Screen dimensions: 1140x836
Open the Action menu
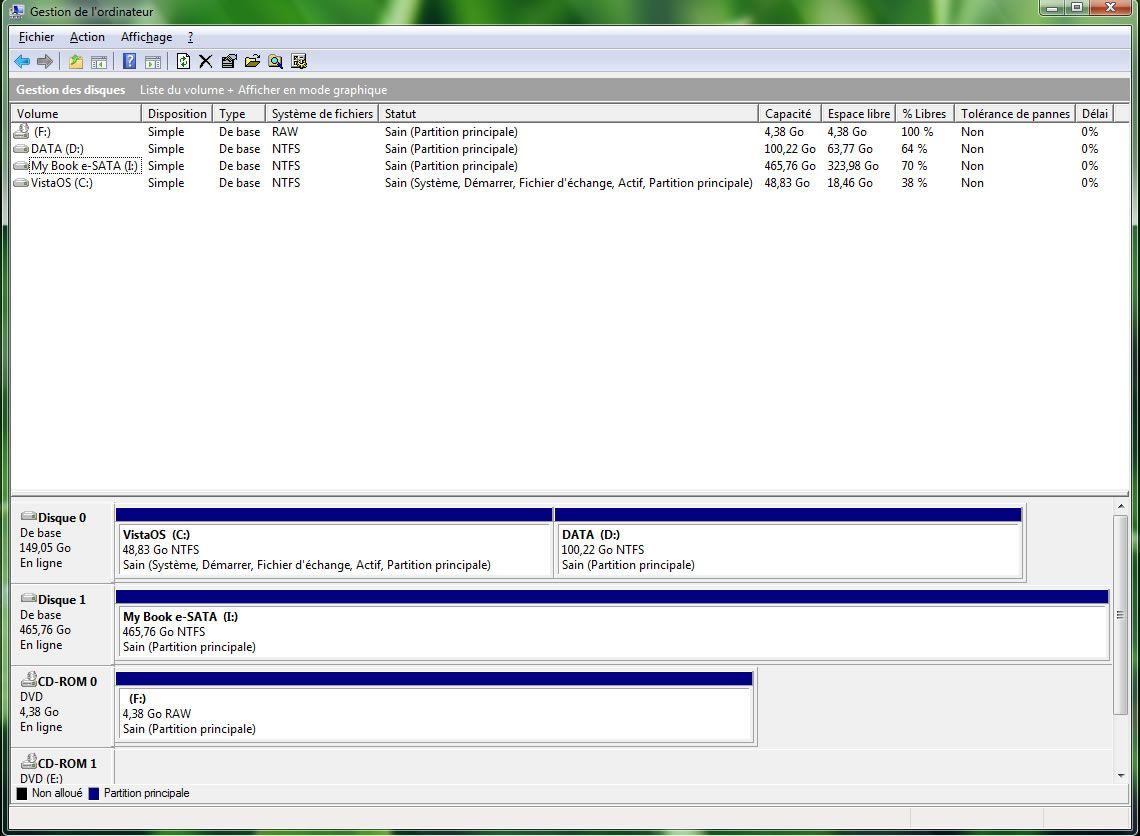[x=87, y=37]
